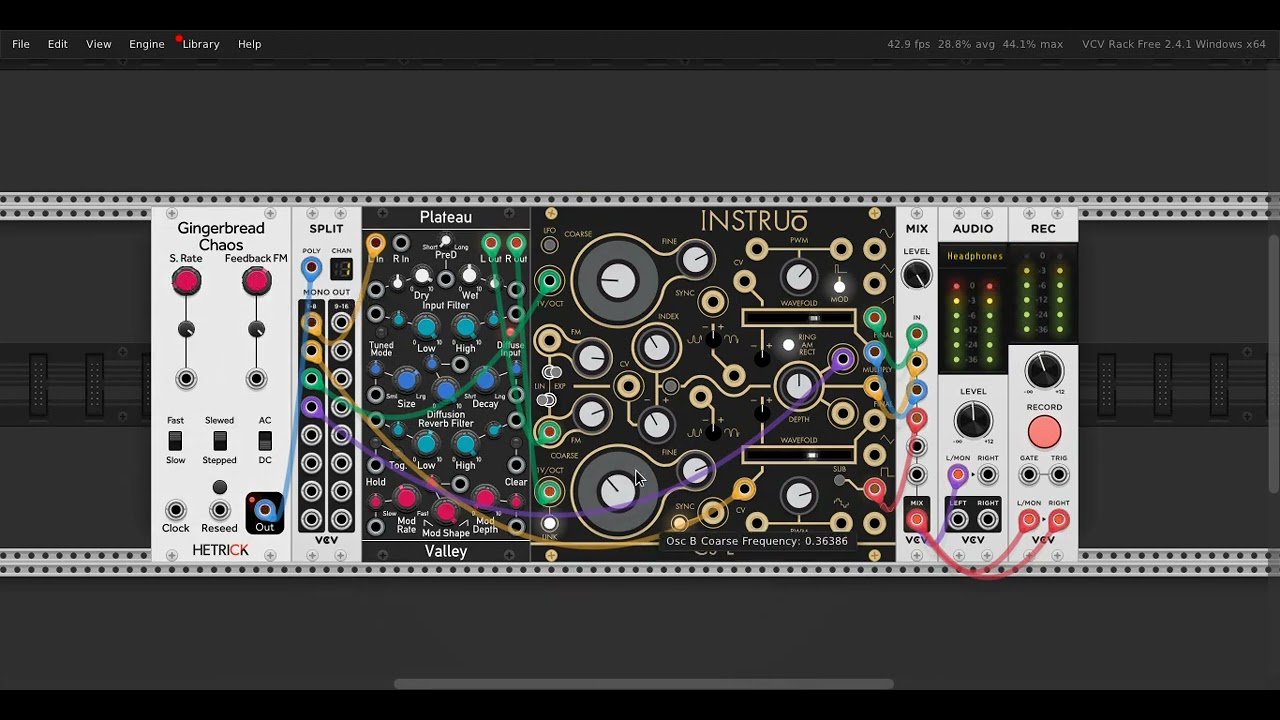The width and height of the screenshot is (1280, 720).
Task: Click Plateau Mod Rate knob
Action: (406, 497)
